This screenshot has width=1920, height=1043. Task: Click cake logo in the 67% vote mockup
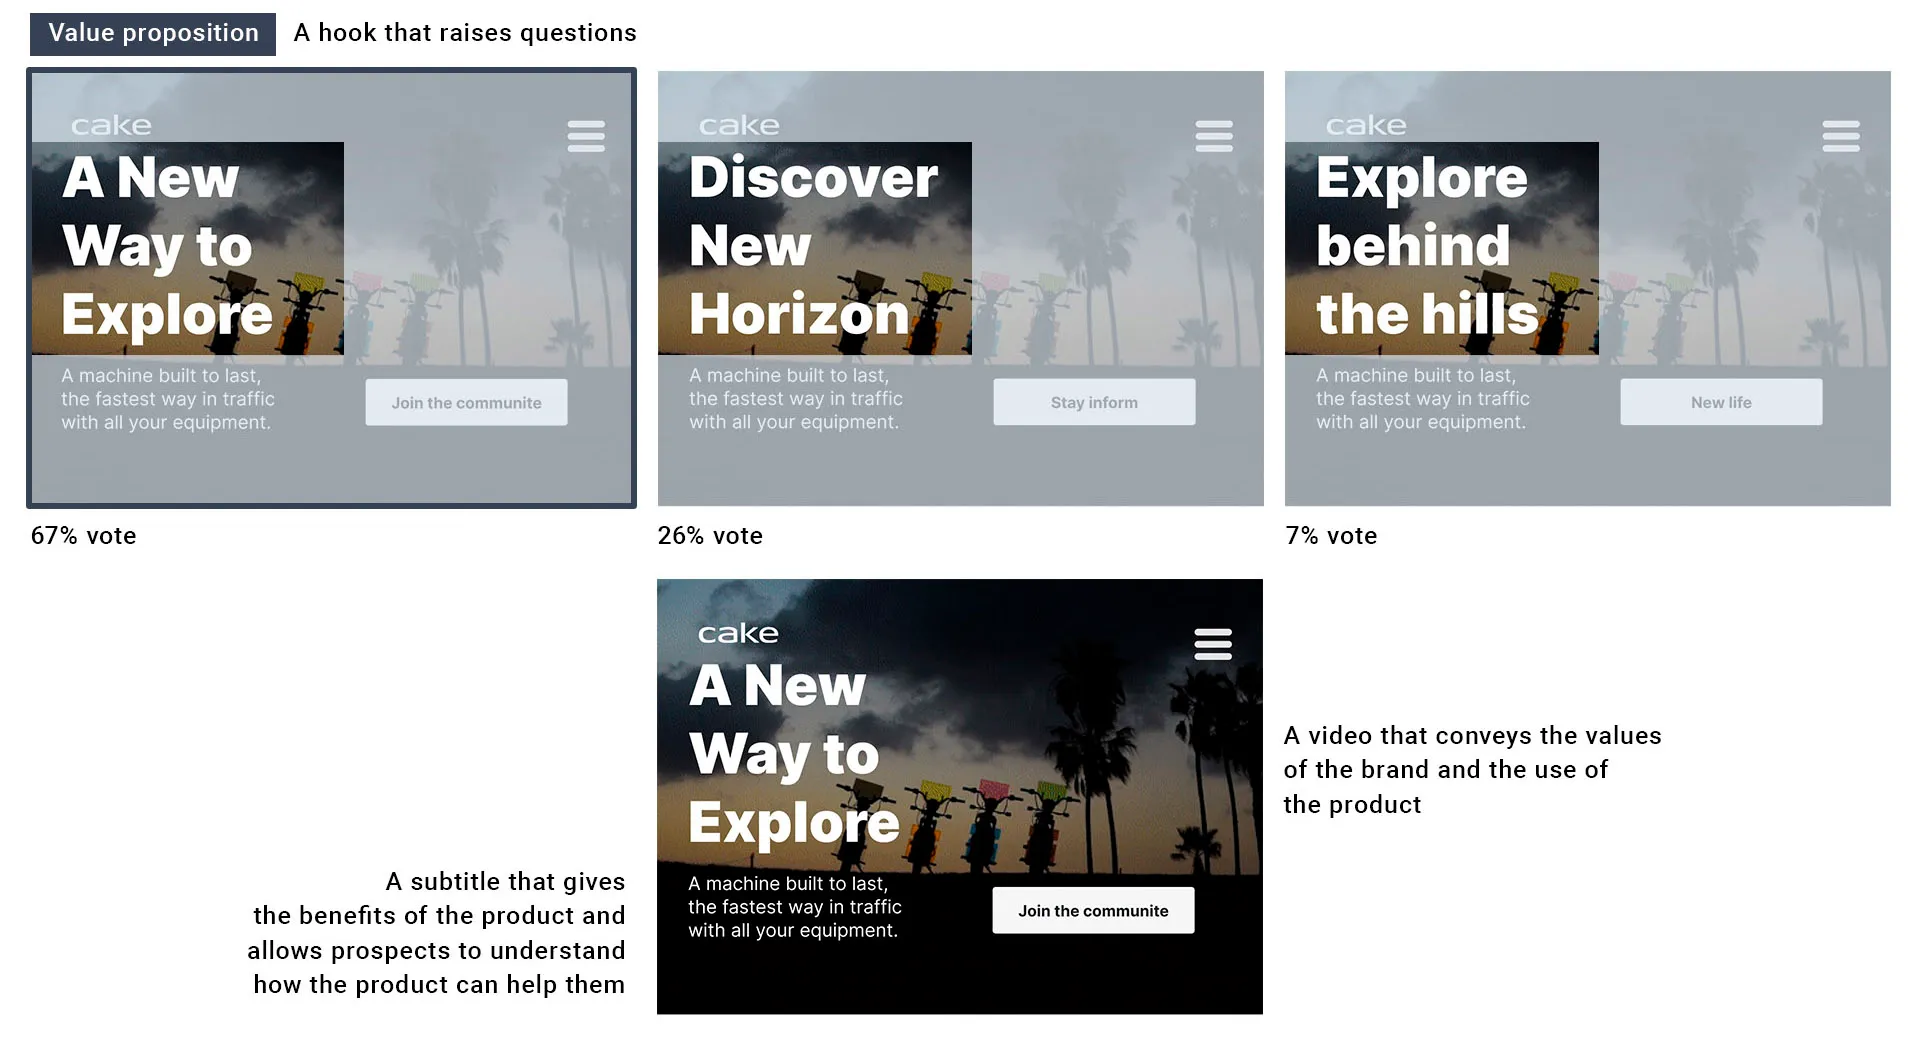pyautogui.click(x=111, y=125)
